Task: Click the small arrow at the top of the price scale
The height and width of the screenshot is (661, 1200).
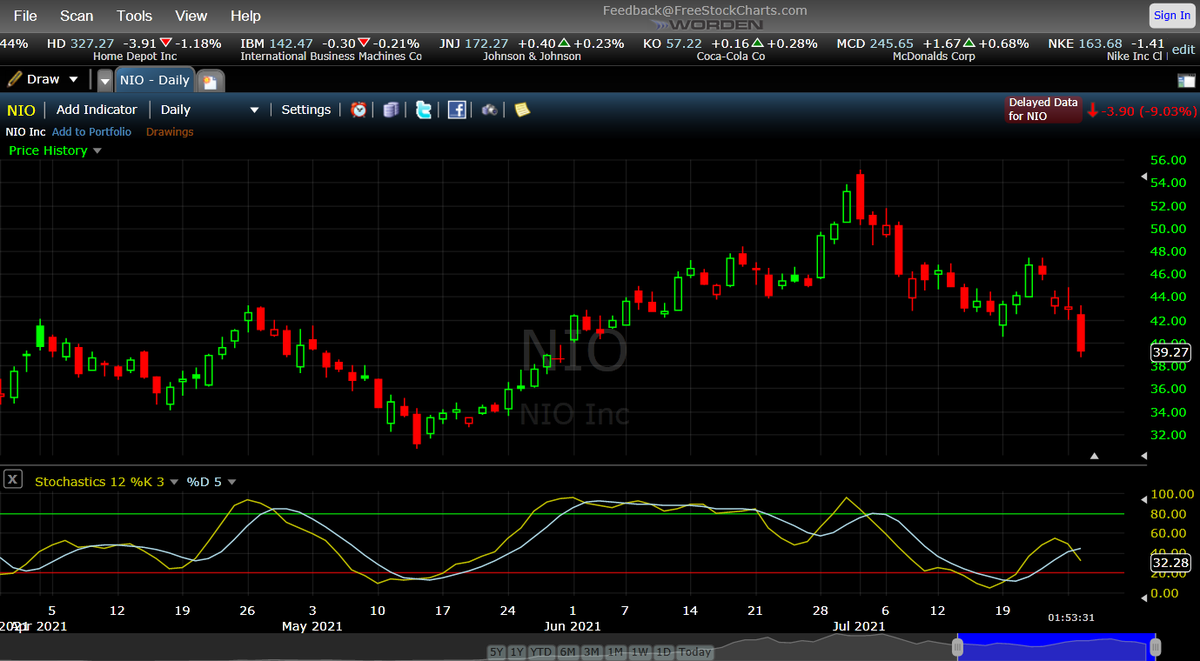Action: (x=1144, y=178)
